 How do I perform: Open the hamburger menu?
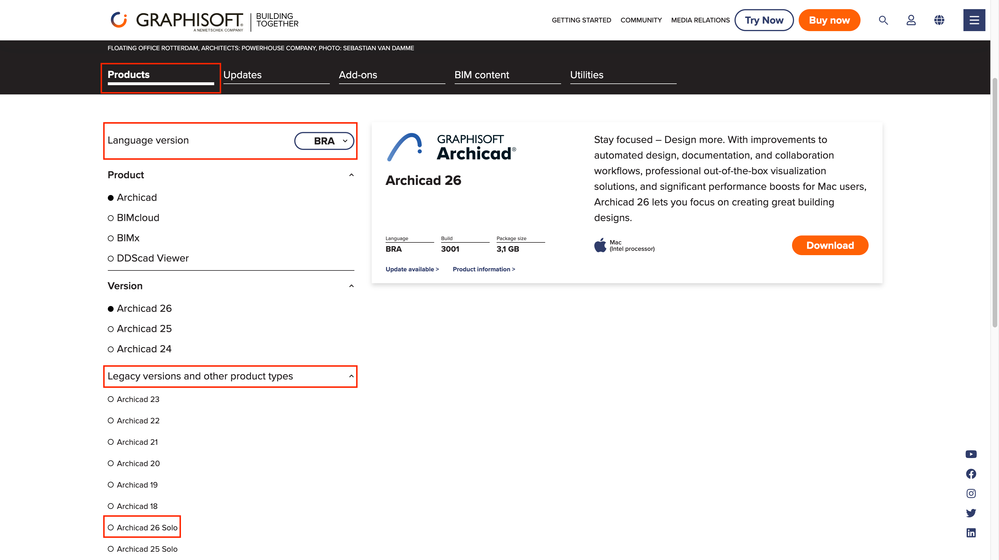tap(974, 20)
